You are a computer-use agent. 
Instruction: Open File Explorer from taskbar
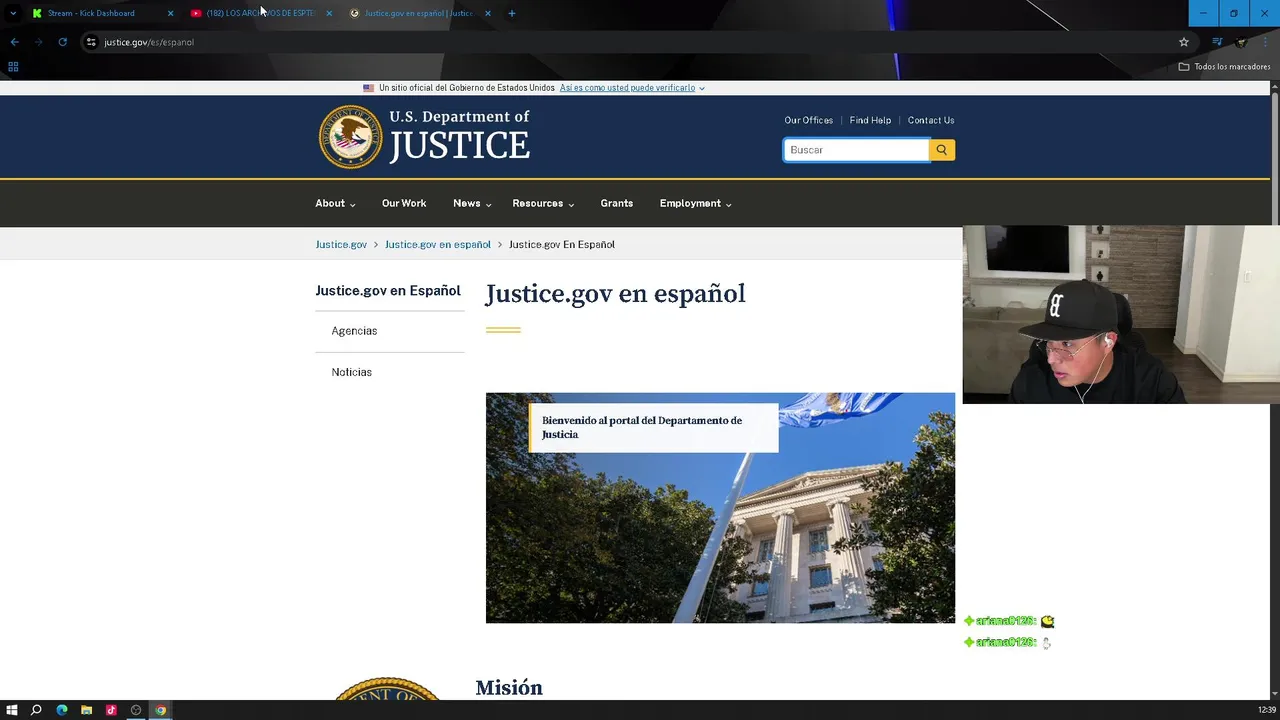87,710
